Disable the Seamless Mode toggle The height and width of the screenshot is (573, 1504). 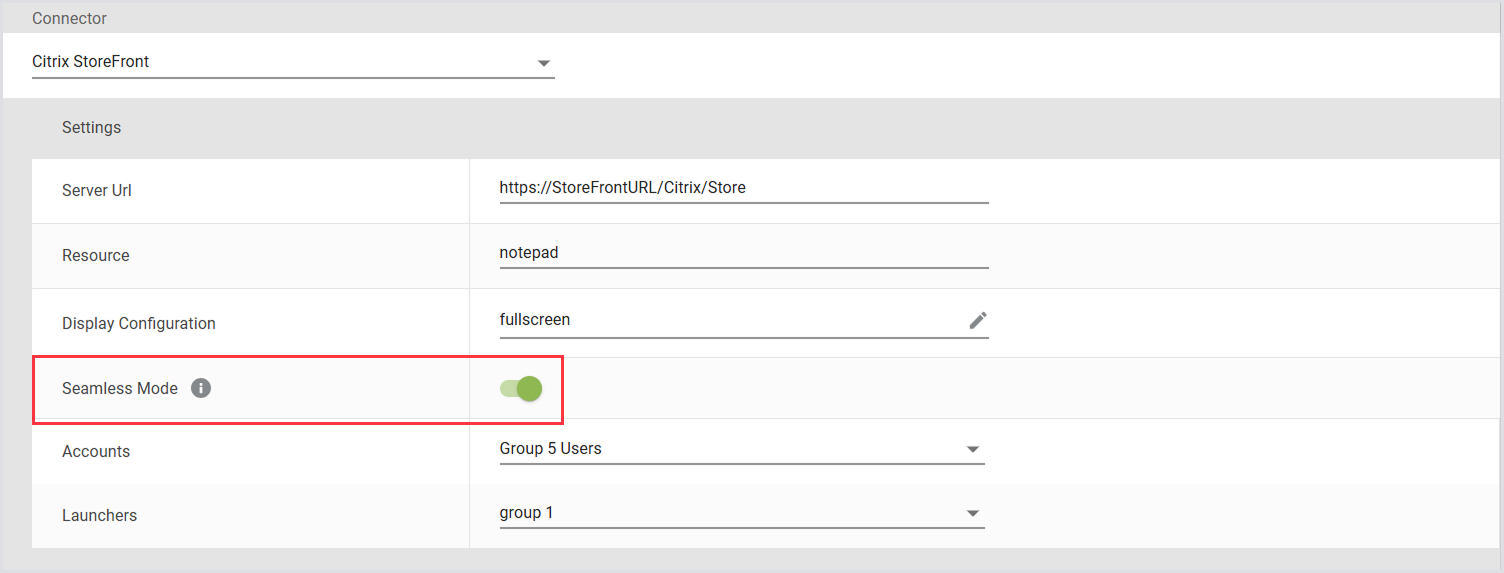point(521,389)
